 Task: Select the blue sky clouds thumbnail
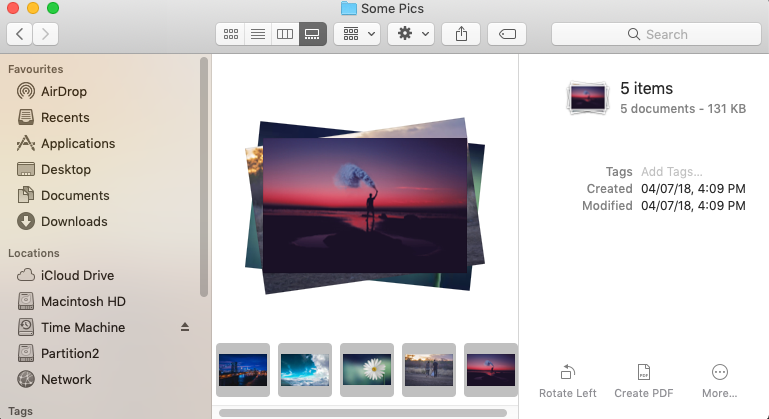tap(305, 370)
